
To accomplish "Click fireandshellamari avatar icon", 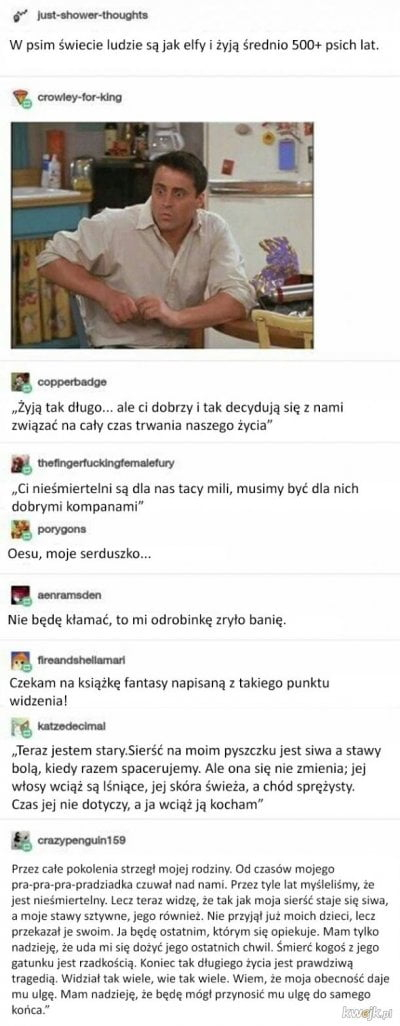I will (21, 661).
